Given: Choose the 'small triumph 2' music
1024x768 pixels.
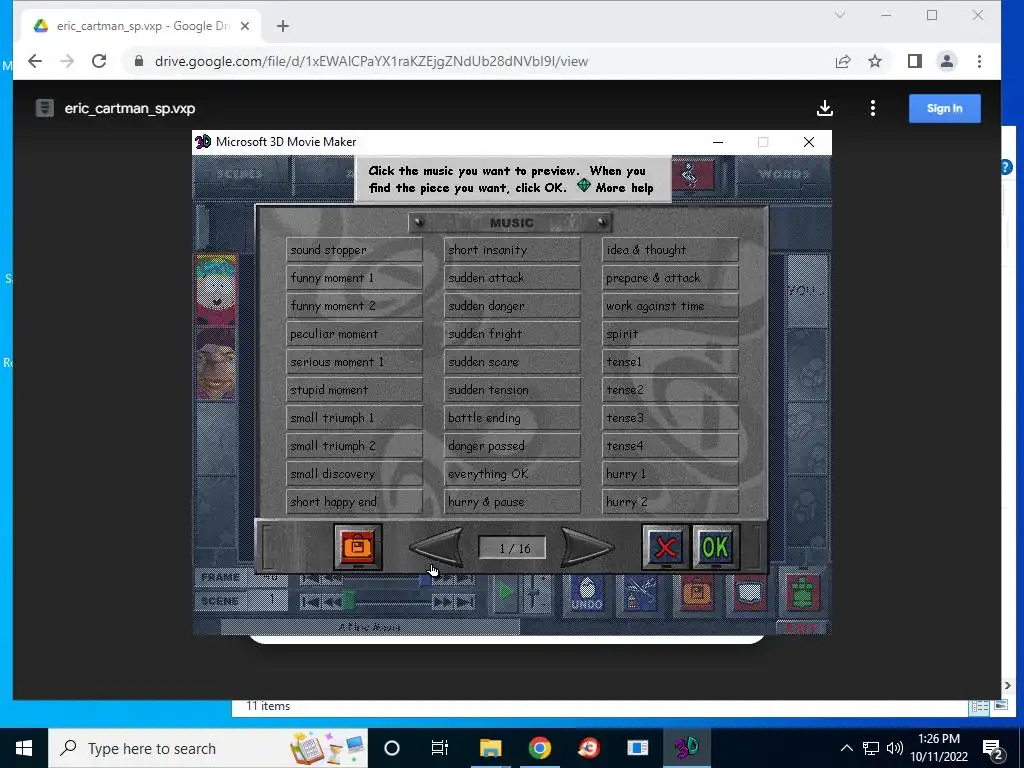Looking at the screenshot, I should coord(354,446).
